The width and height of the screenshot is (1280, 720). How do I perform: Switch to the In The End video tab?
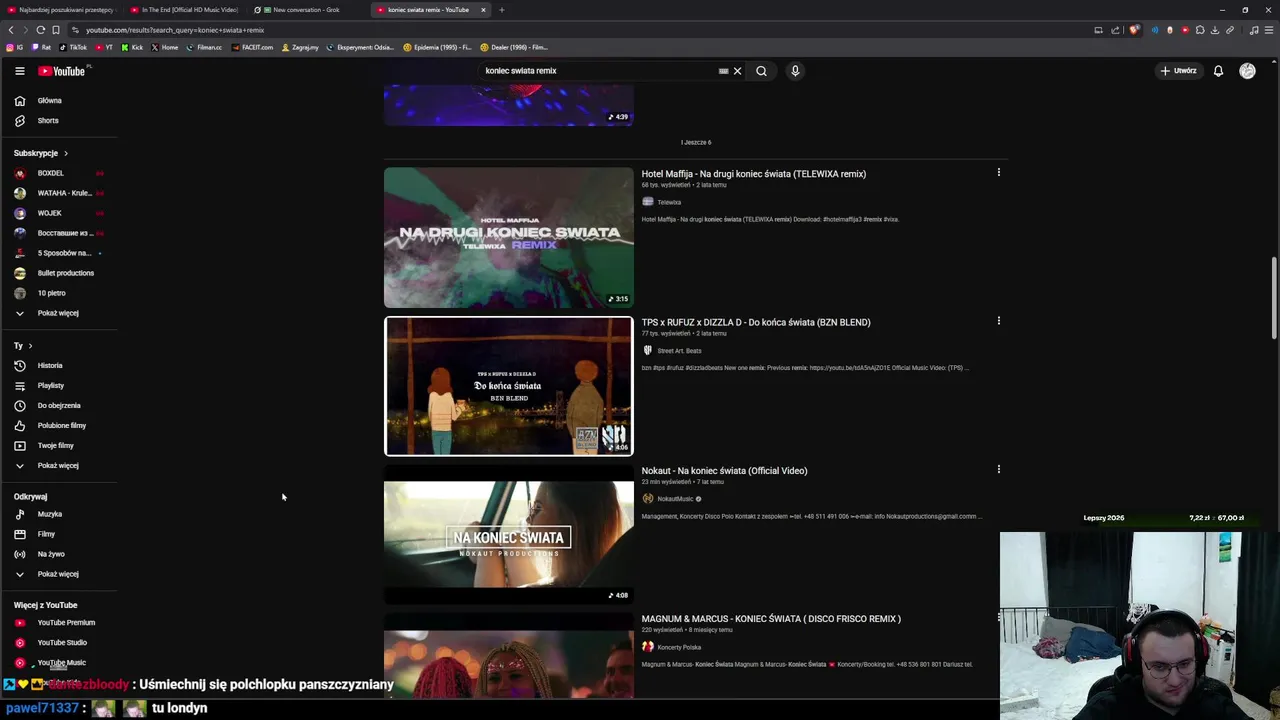coord(185,10)
